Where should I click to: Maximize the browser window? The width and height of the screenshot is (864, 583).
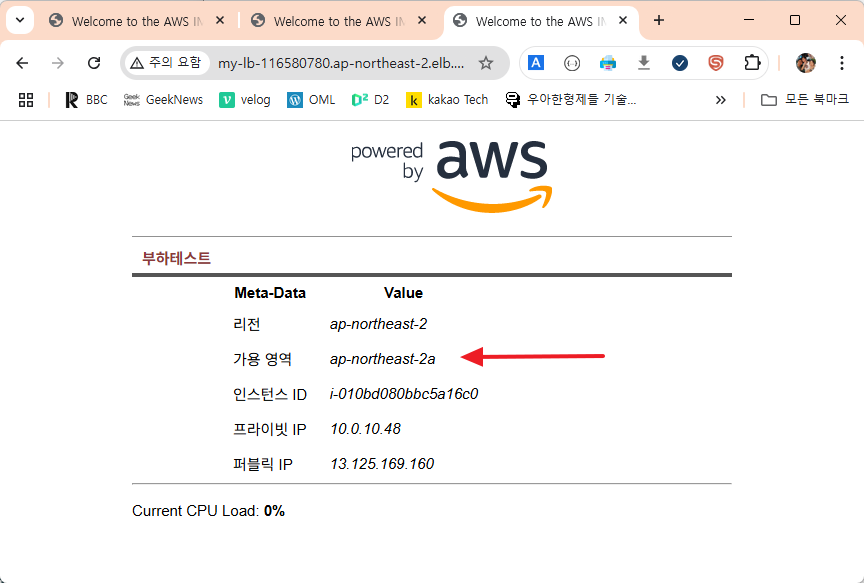pos(795,20)
